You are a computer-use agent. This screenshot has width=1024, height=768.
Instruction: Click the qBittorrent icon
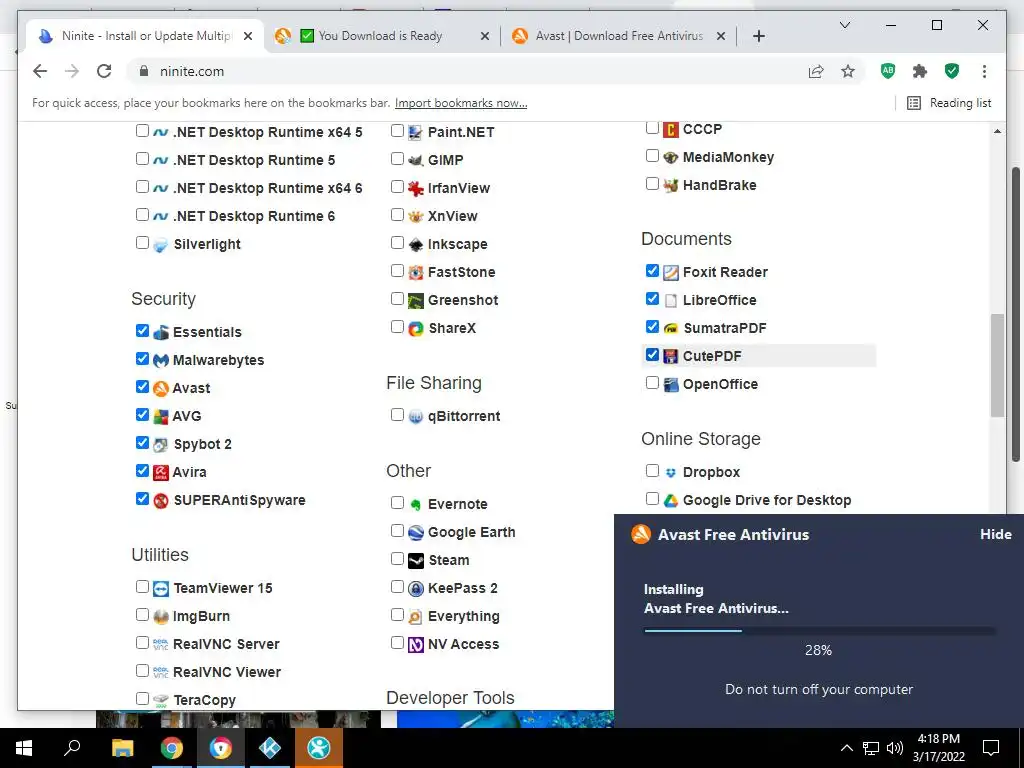coord(416,417)
